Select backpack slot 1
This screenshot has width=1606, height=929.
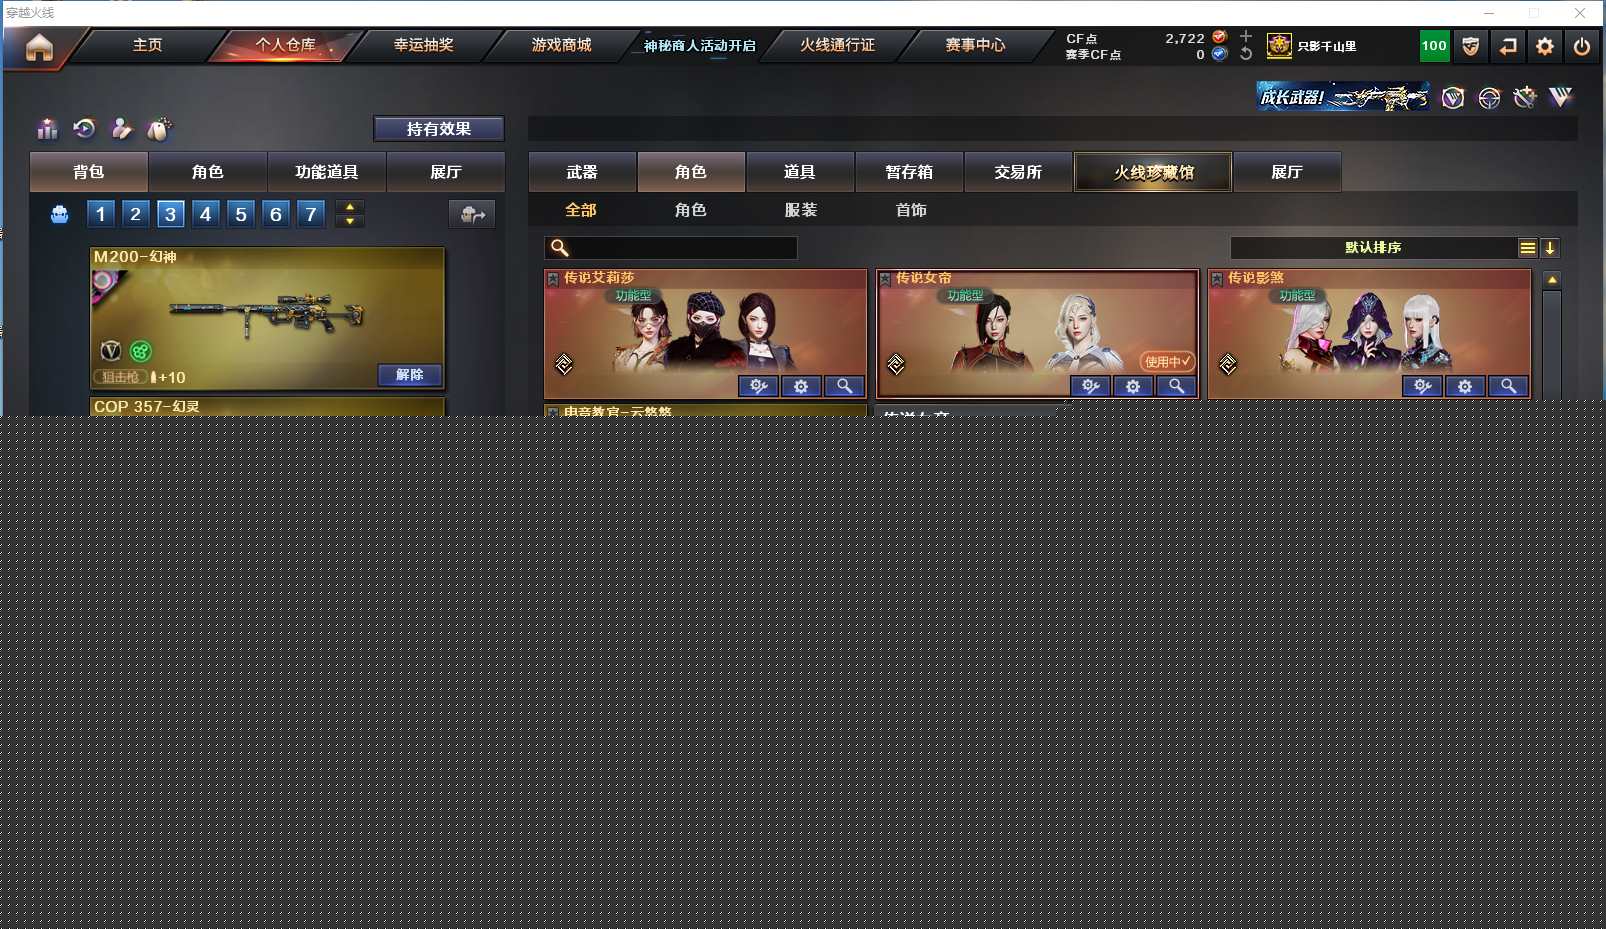click(x=100, y=214)
